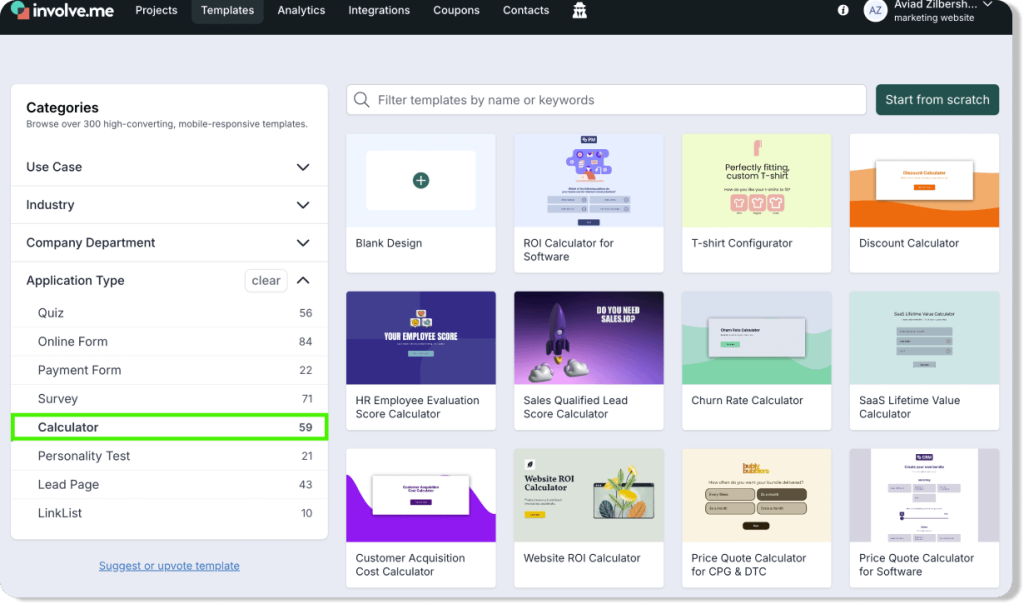1024x604 pixels.
Task: Select the Personality Test type
Action: tap(169, 456)
